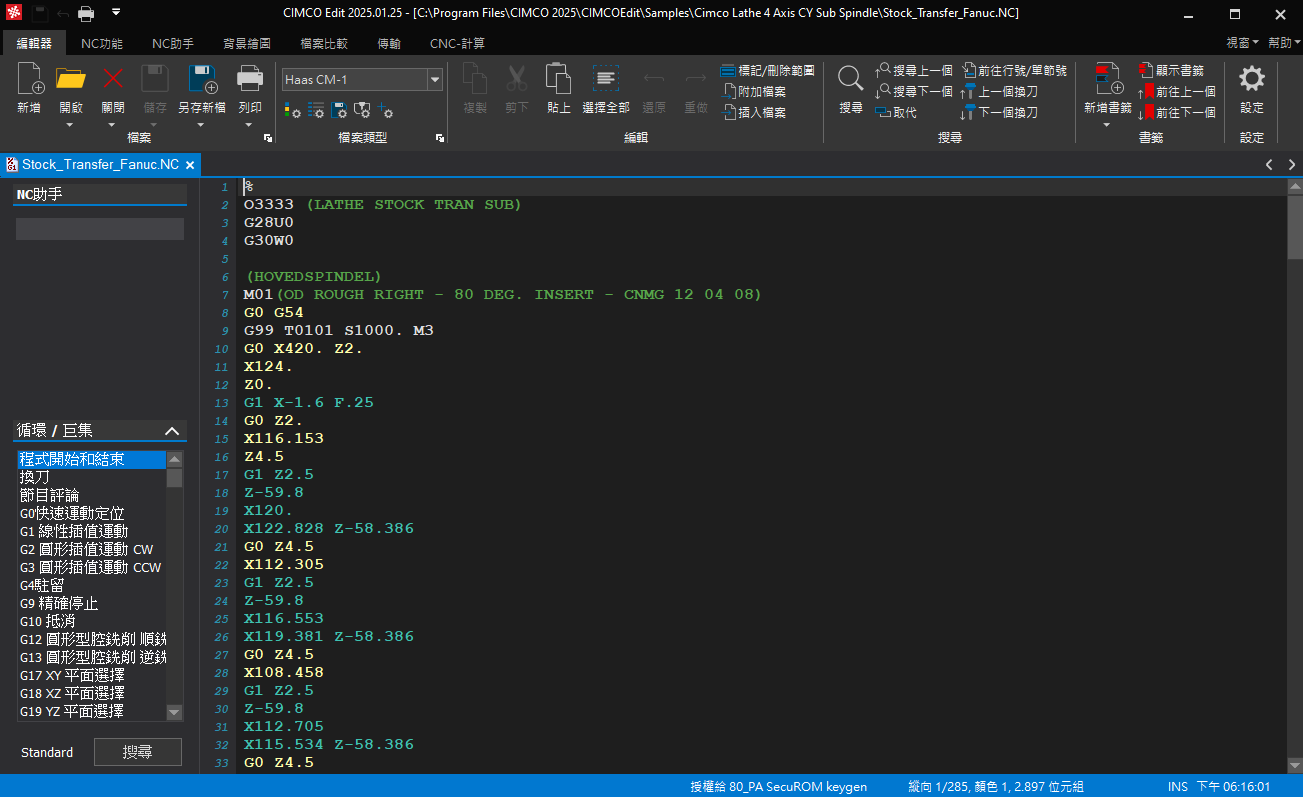1303x797 pixels.
Task: Click the previous document tab arrow
Action: click(x=1269, y=165)
